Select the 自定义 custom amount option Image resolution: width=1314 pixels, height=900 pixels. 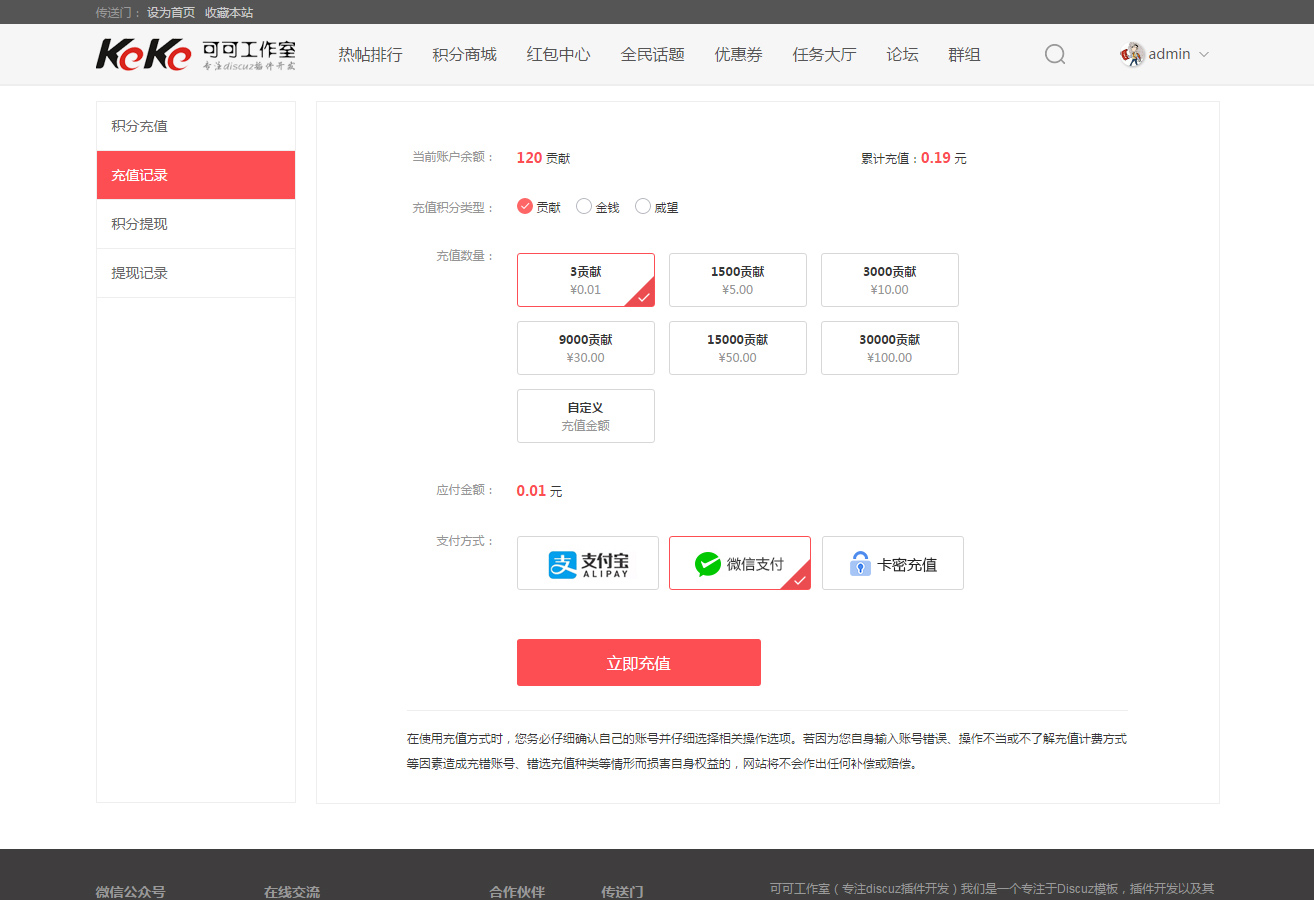(585, 416)
